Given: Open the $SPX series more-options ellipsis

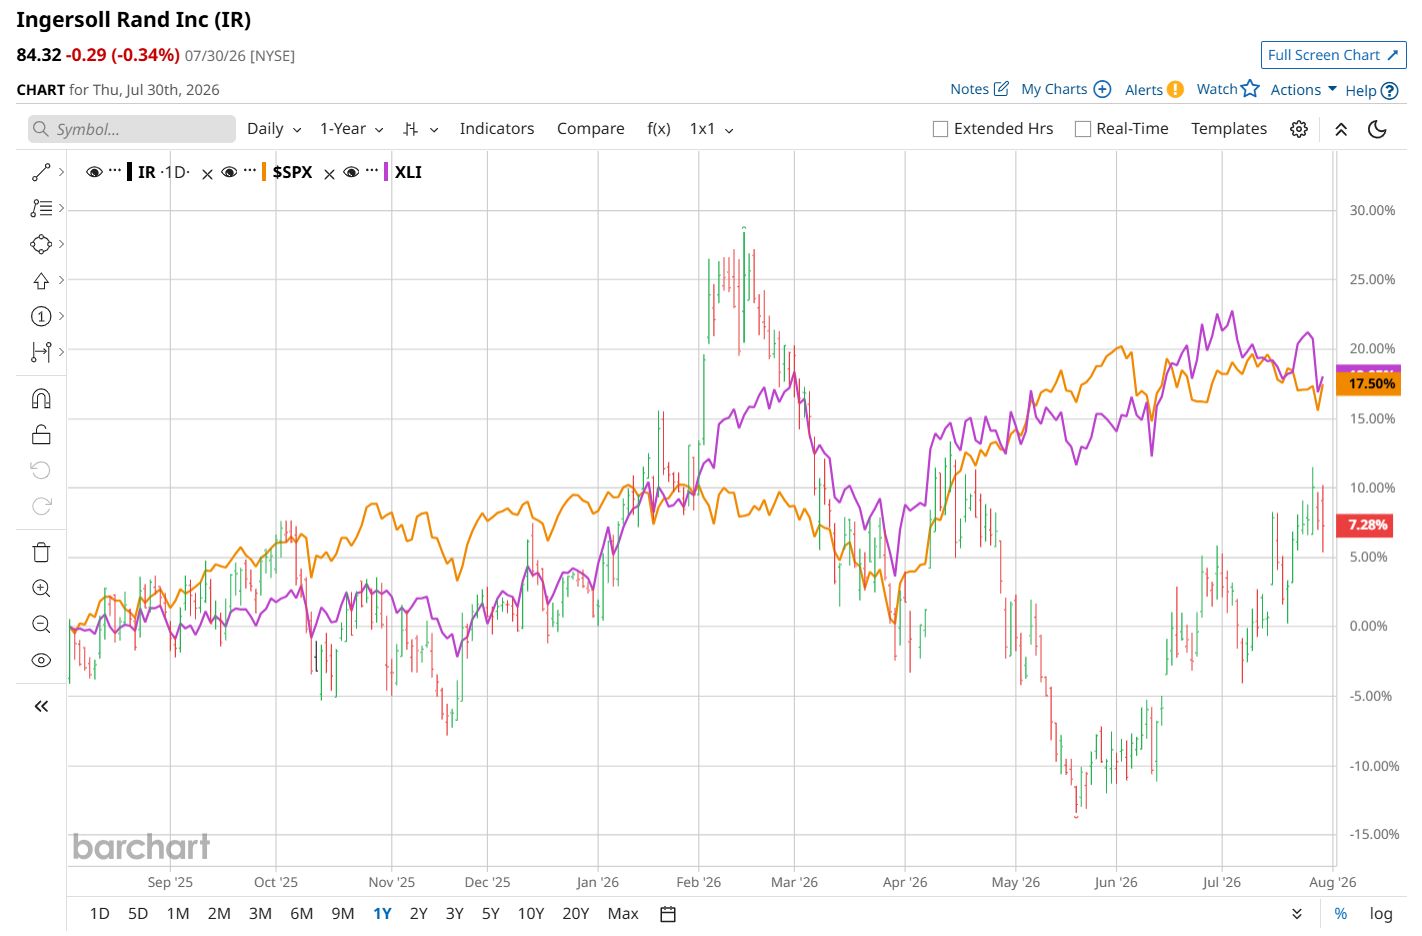Looking at the screenshot, I should click(250, 171).
